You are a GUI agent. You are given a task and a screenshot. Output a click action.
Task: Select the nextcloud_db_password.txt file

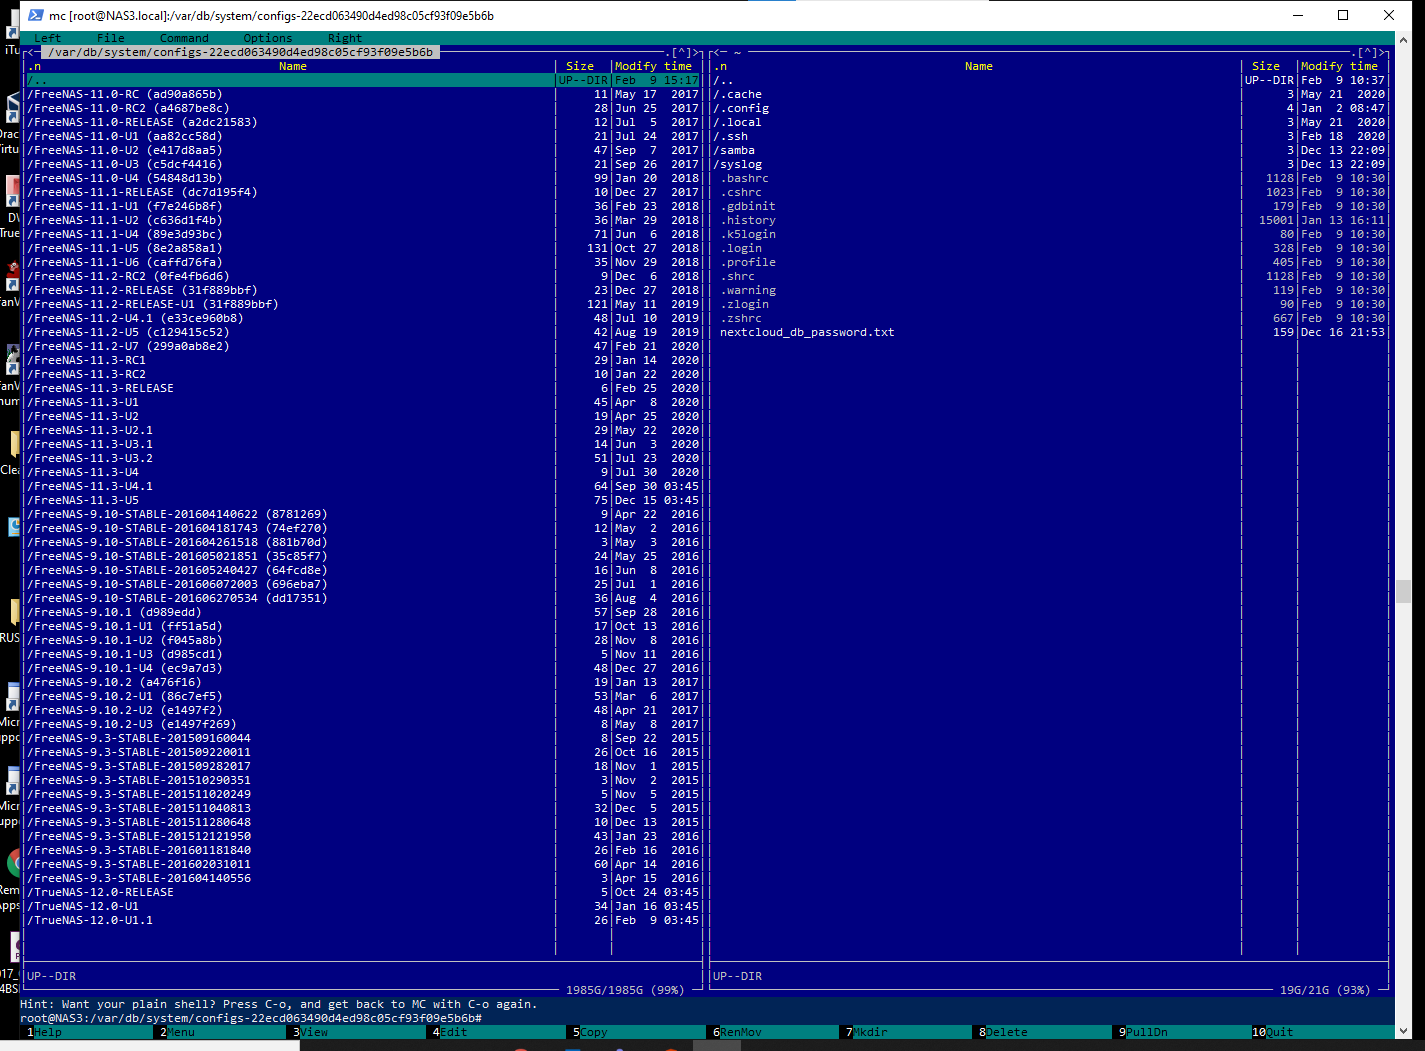pos(1049,332)
